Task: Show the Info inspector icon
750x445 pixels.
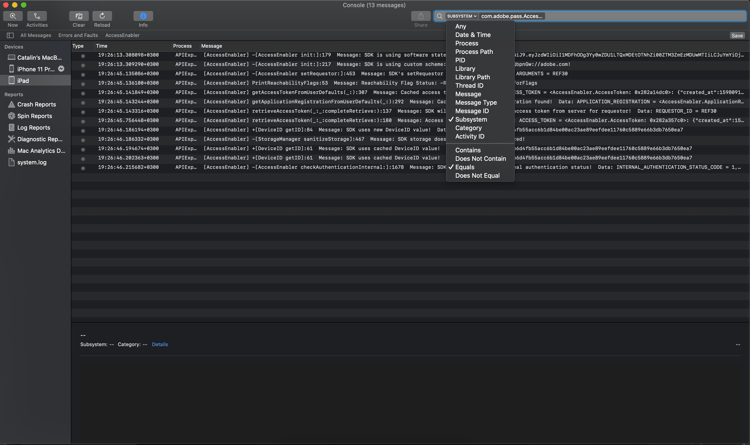Action: coord(143,16)
